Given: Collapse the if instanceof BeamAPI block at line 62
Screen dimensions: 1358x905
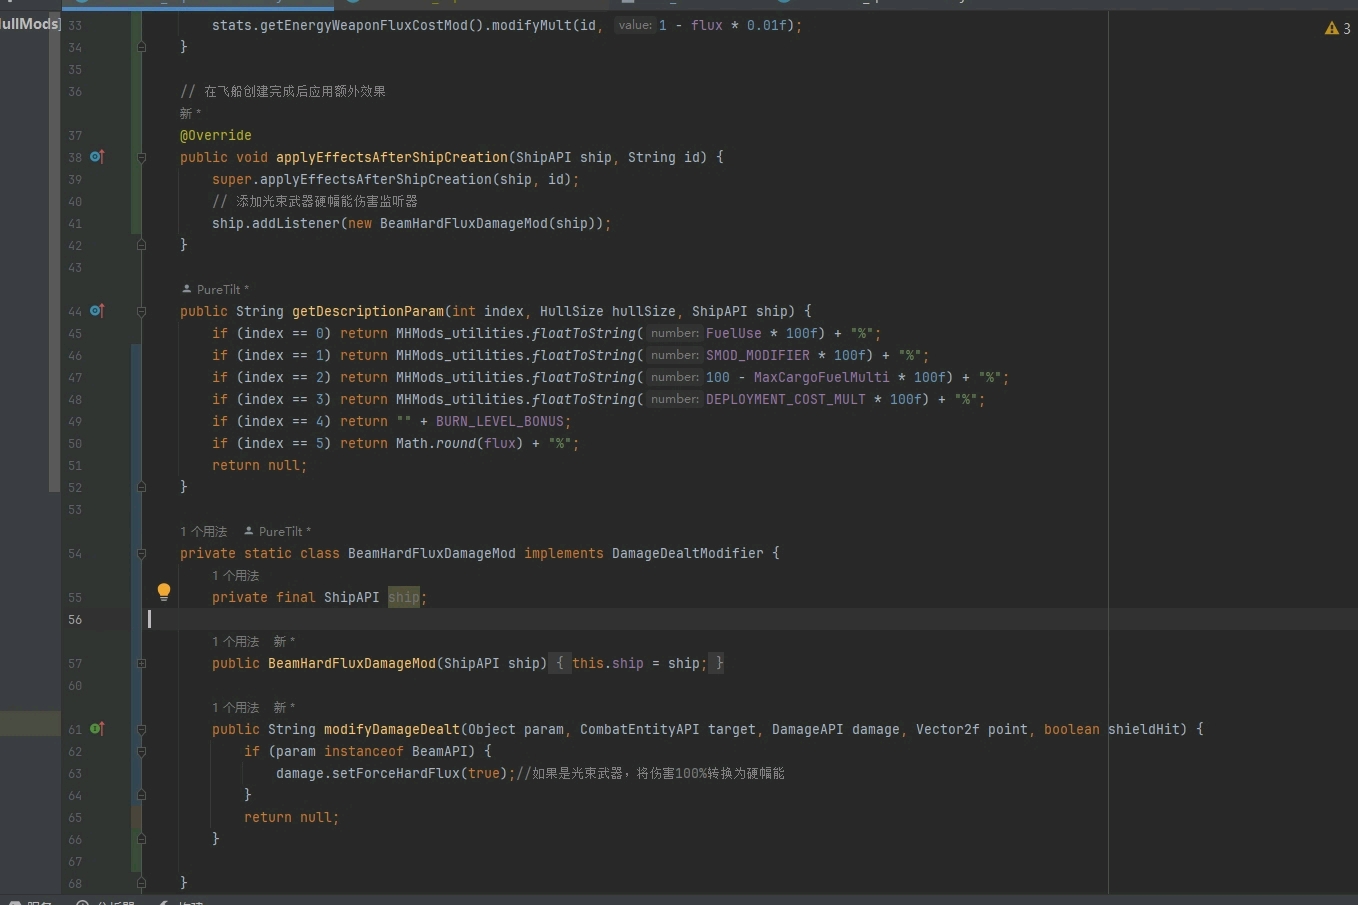Looking at the screenshot, I should click(141, 751).
